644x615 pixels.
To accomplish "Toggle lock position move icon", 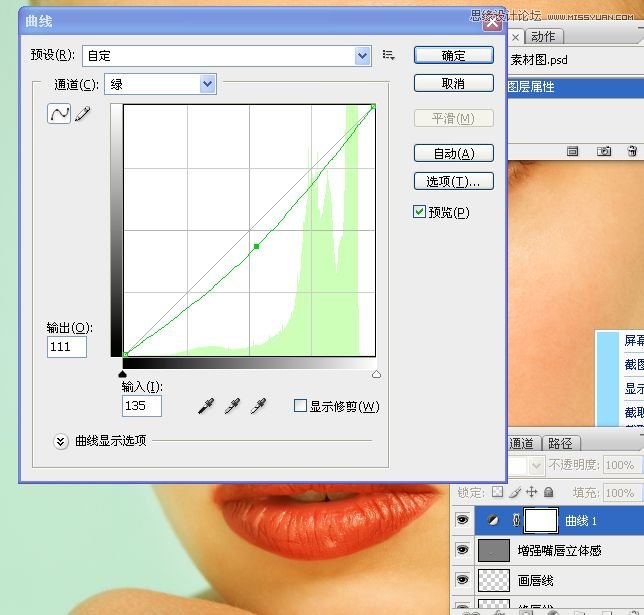I will 531,492.
